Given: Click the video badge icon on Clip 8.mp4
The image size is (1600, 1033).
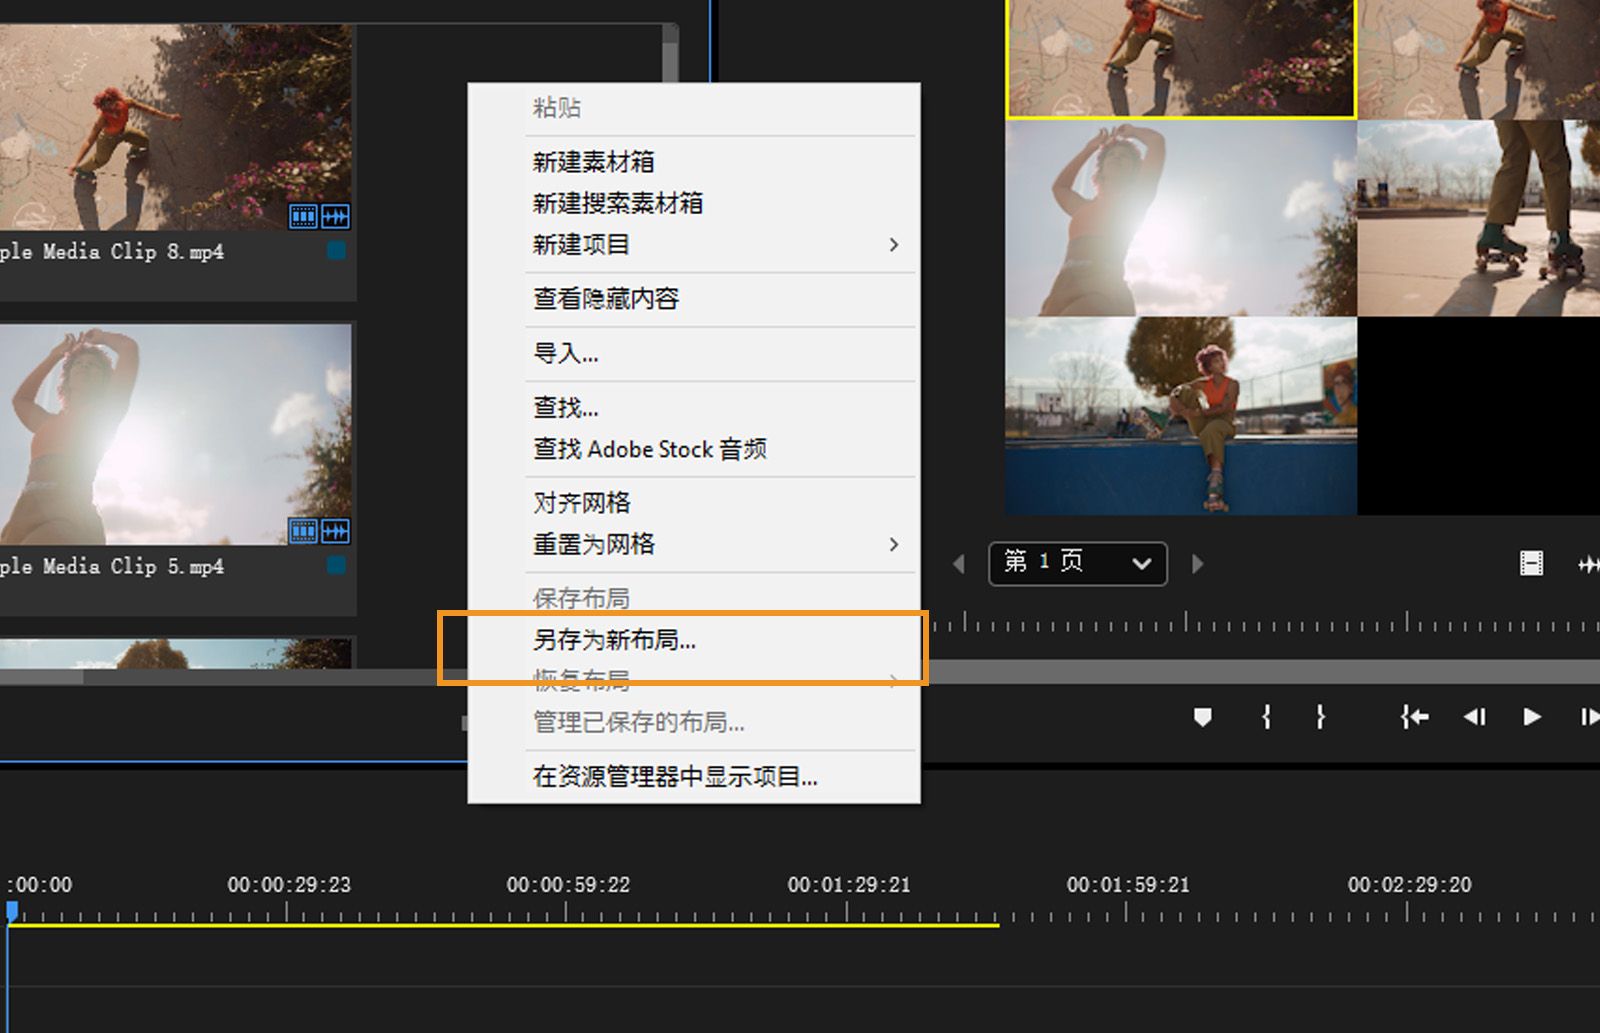Looking at the screenshot, I should (x=303, y=216).
